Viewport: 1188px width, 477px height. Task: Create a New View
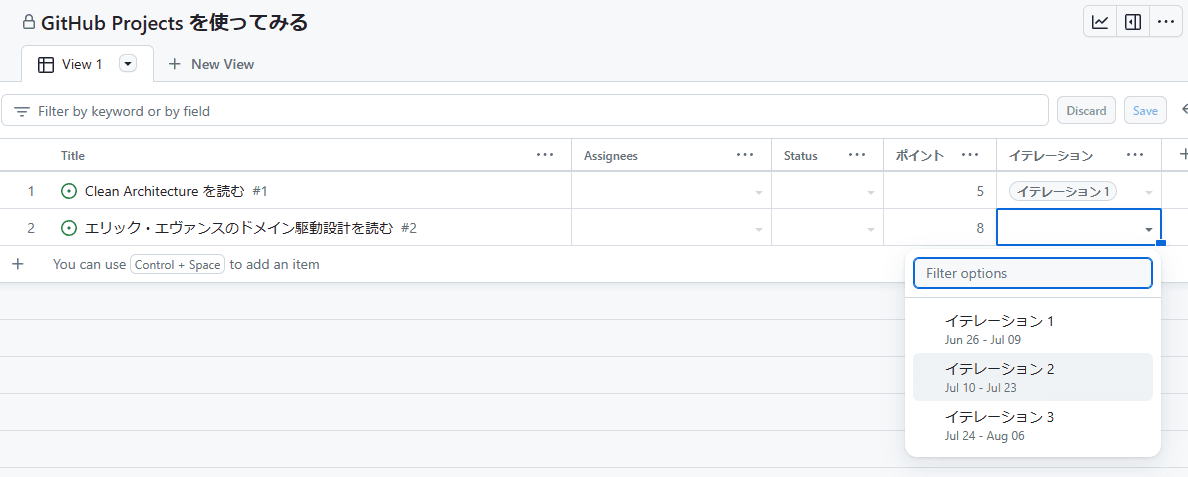pyautogui.click(x=211, y=64)
